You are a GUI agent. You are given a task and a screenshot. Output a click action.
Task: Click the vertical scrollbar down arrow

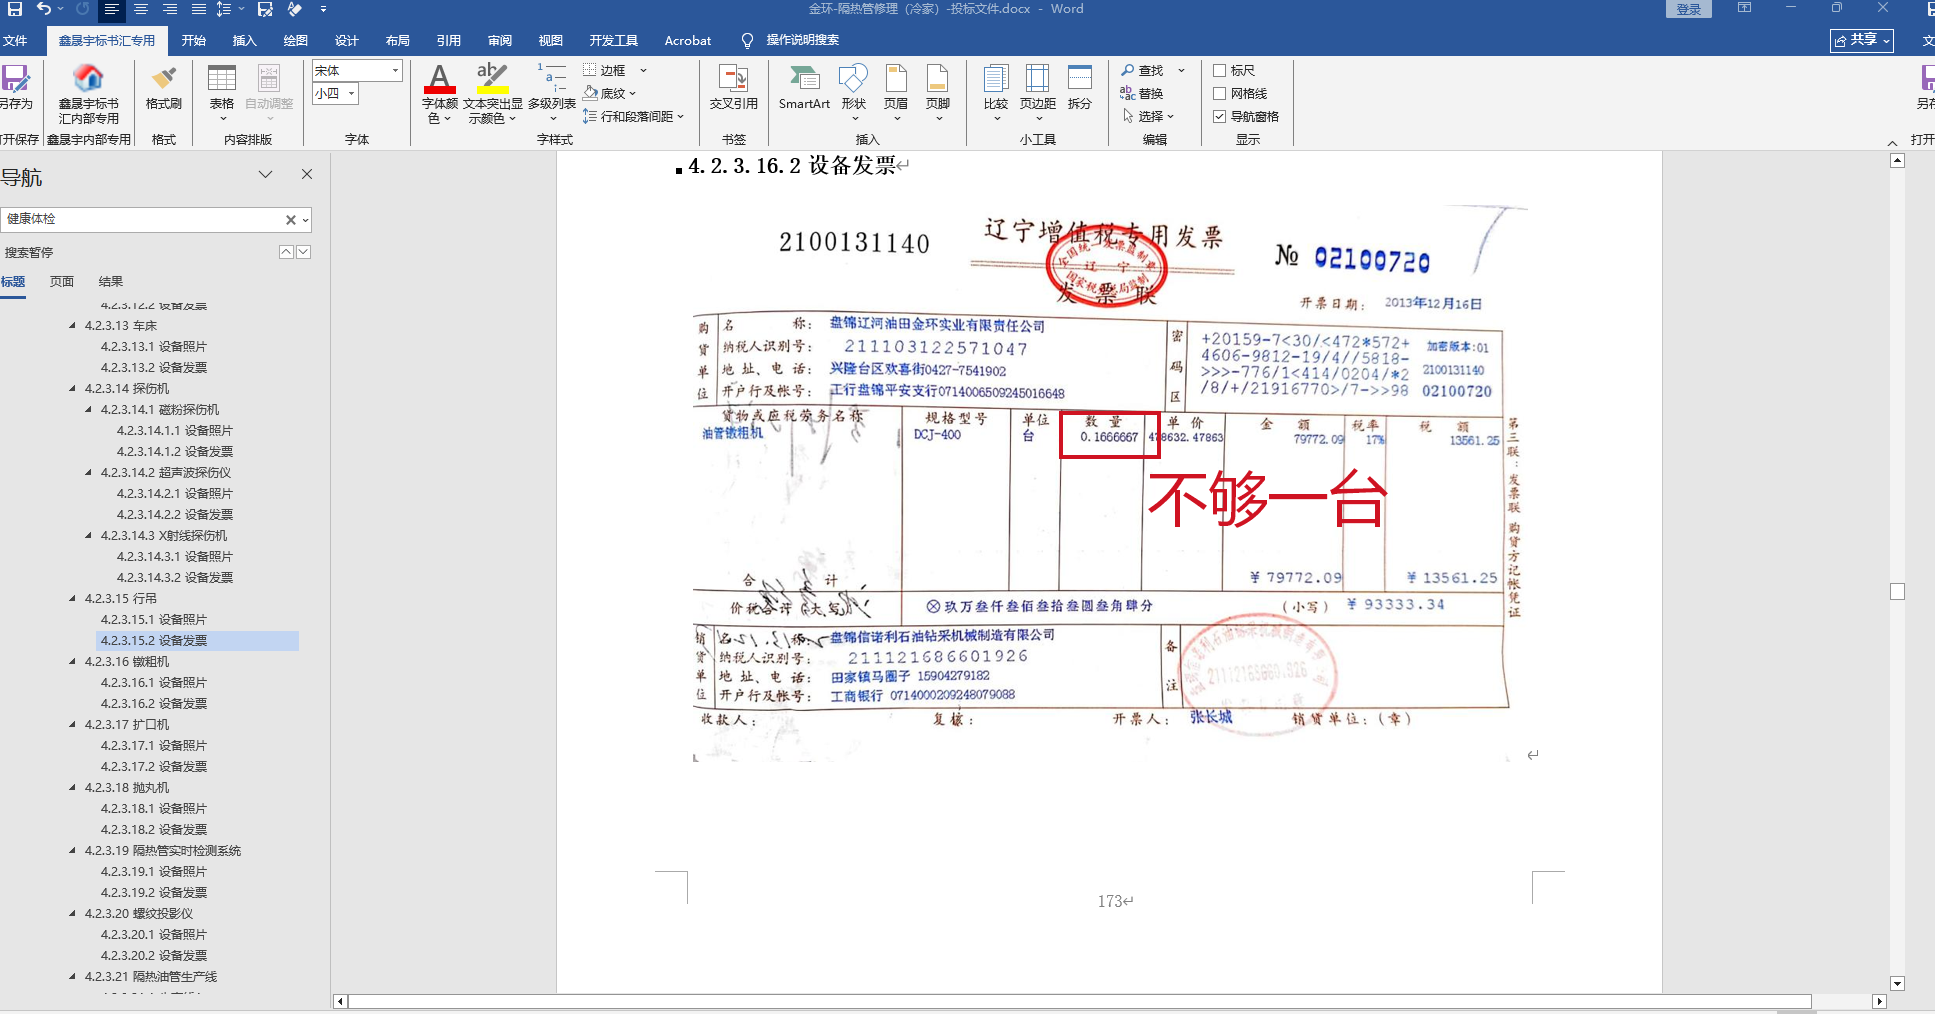tap(1897, 983)
